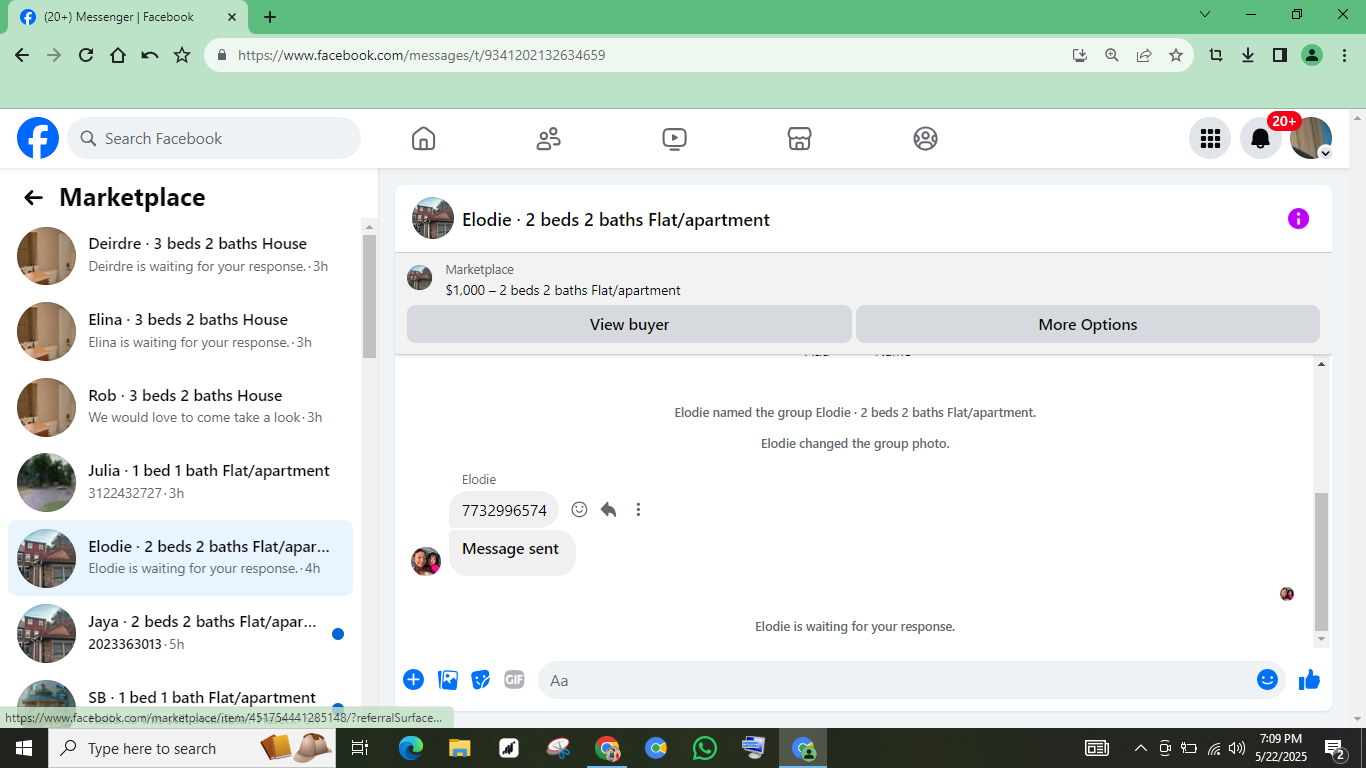This screenshot has height=768, width=1366.
Task: Toggle the browser side panel
Action: coord(1280,55)
